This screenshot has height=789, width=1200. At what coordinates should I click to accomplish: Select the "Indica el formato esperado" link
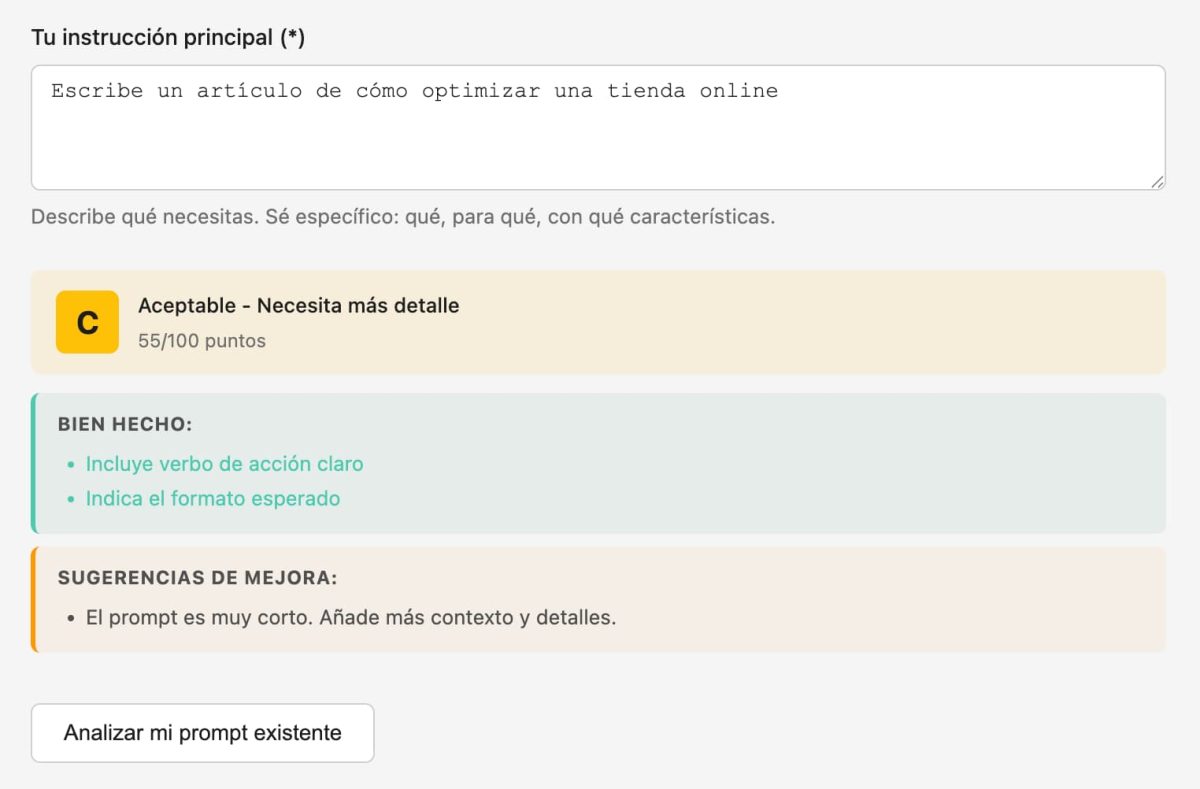click(211, 498)
